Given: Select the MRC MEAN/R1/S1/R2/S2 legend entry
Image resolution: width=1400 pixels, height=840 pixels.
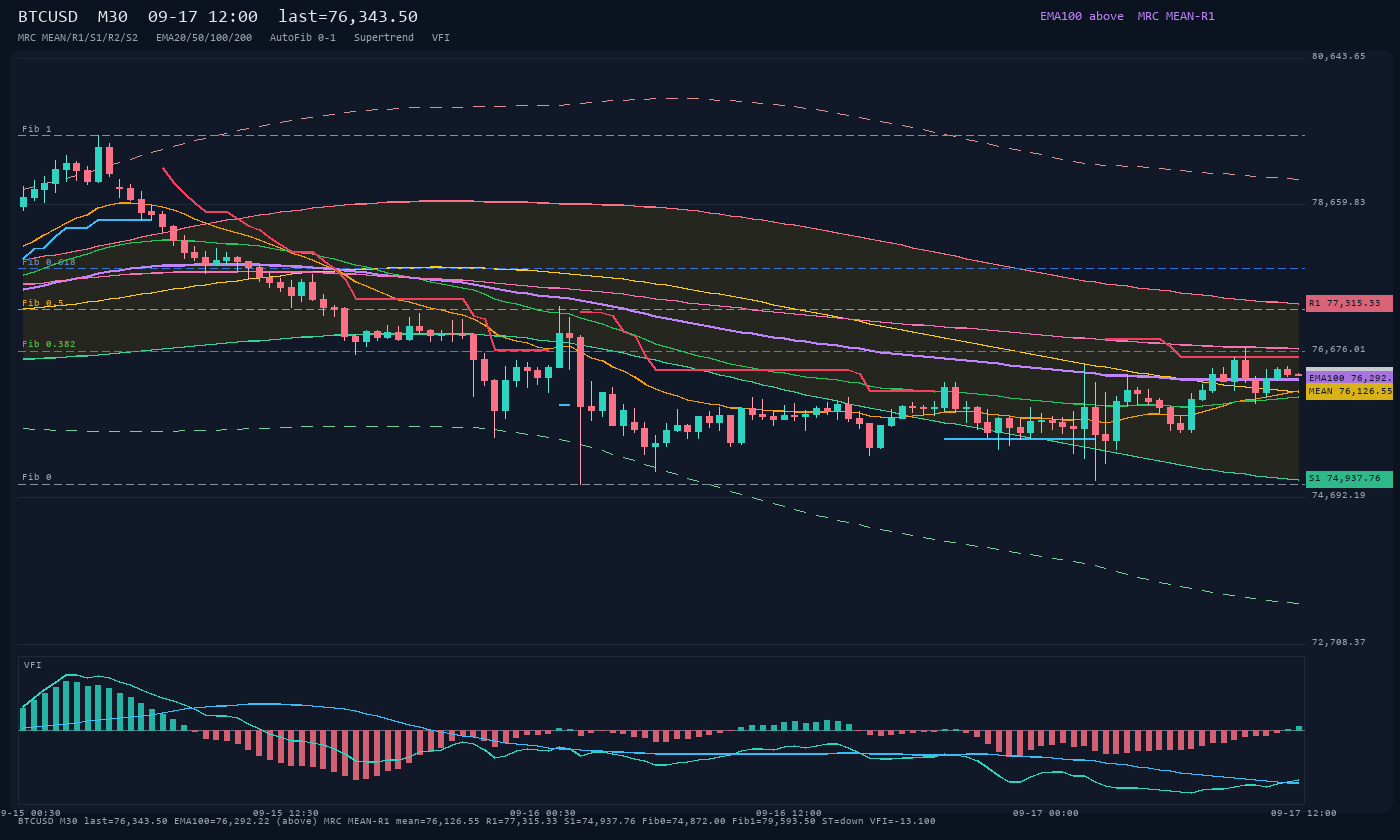Looking at the screenshot, I should [78, 37].
